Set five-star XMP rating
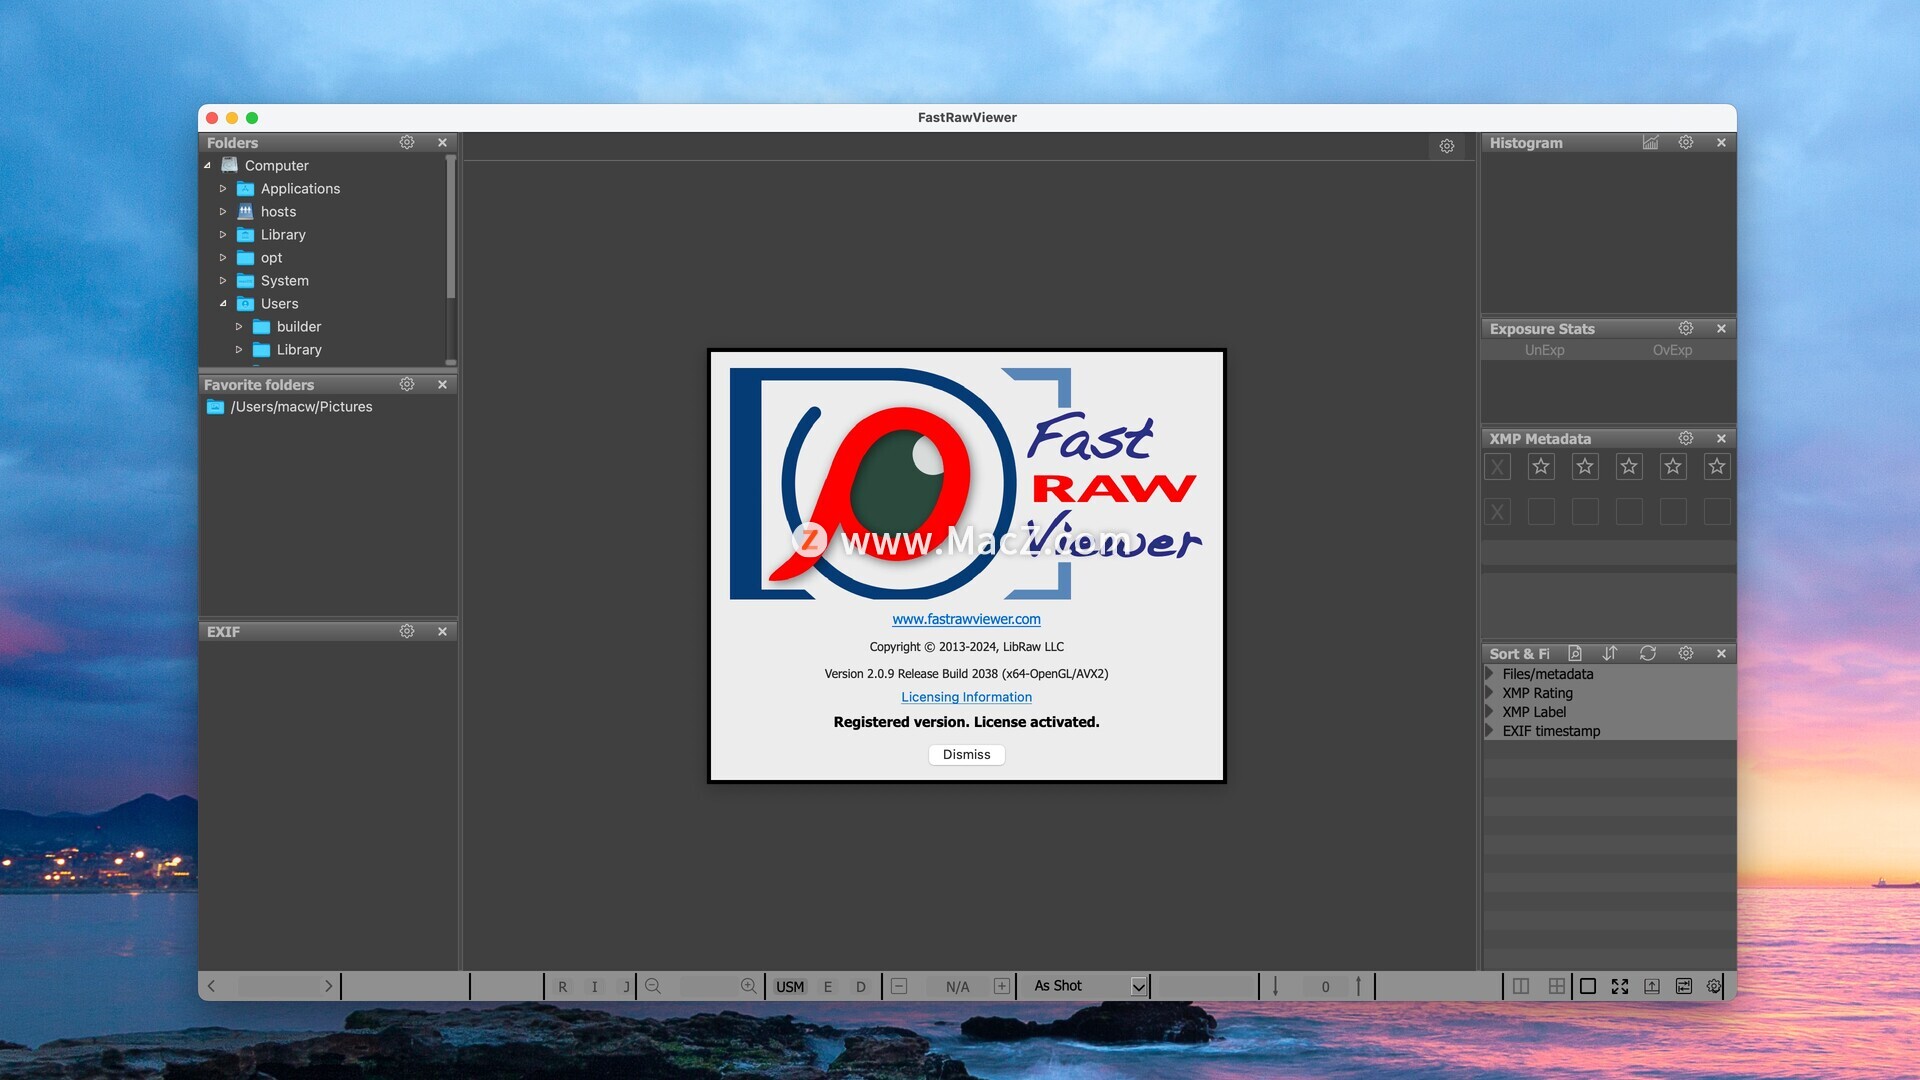Image resolution: width=1920 pixels, height=1080 pixels. click(x=1717, y=466)
